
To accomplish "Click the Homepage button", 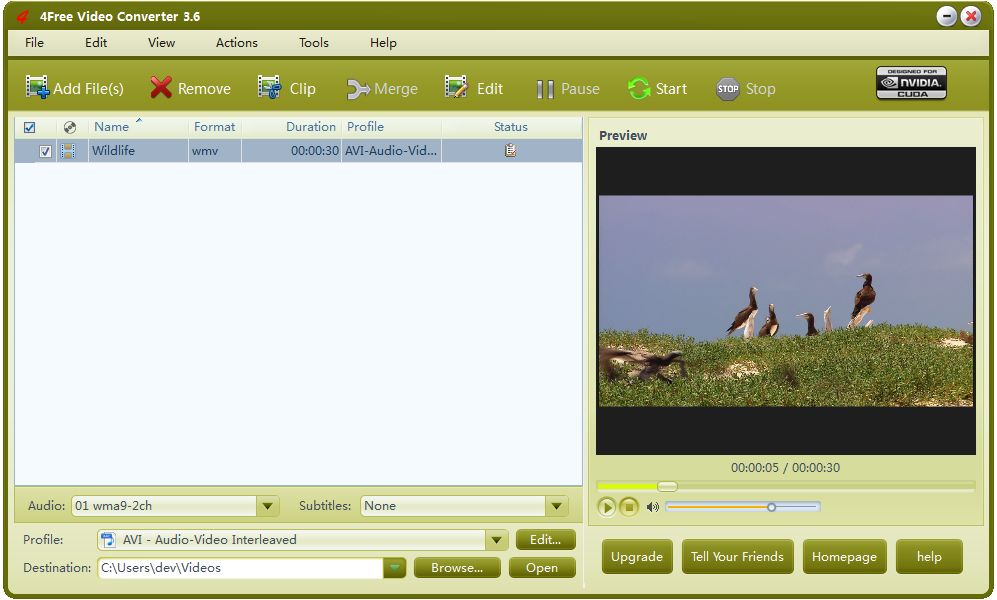I will point(844,557).
